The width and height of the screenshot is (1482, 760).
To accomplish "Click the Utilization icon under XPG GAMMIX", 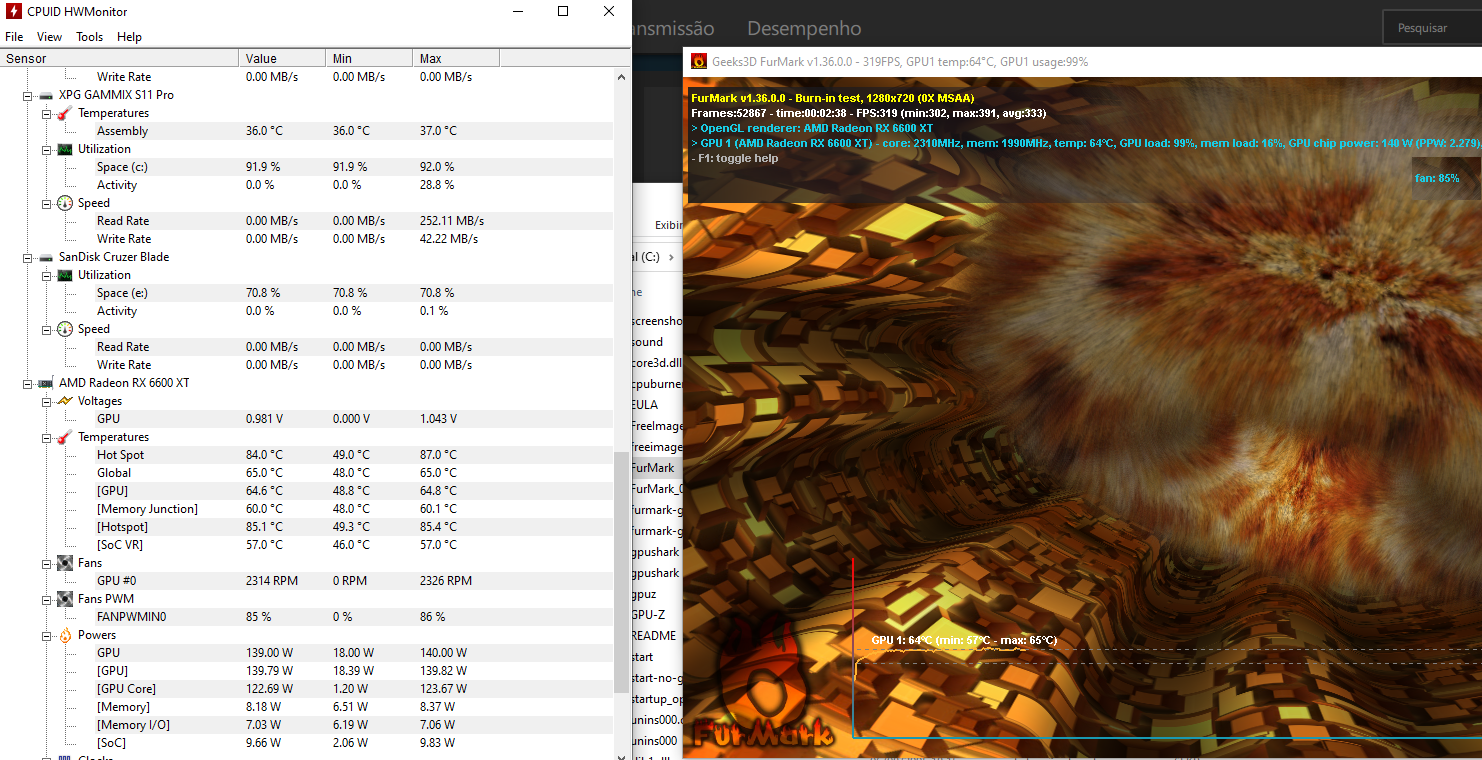I will (65, 149).
